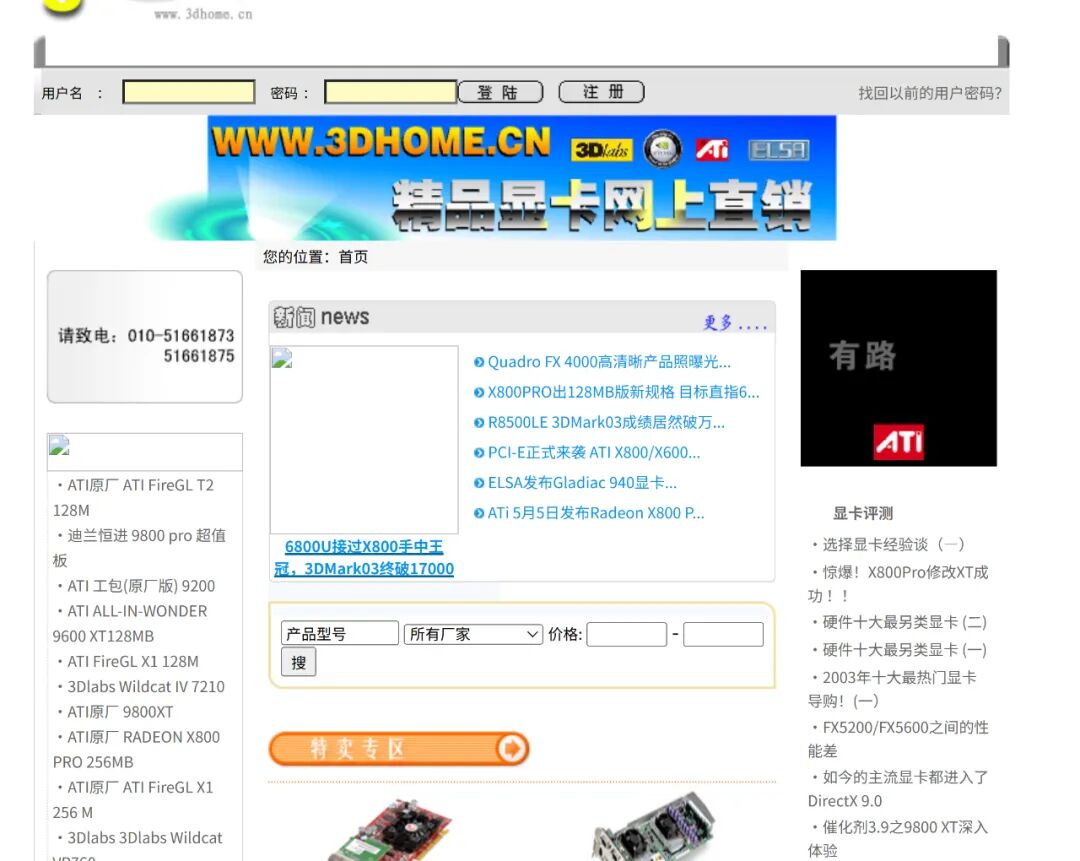The width and height of the screenshot is (1080, 861).
Task: Click the 请致电 phone number box
Action: [x=145, y=337]
